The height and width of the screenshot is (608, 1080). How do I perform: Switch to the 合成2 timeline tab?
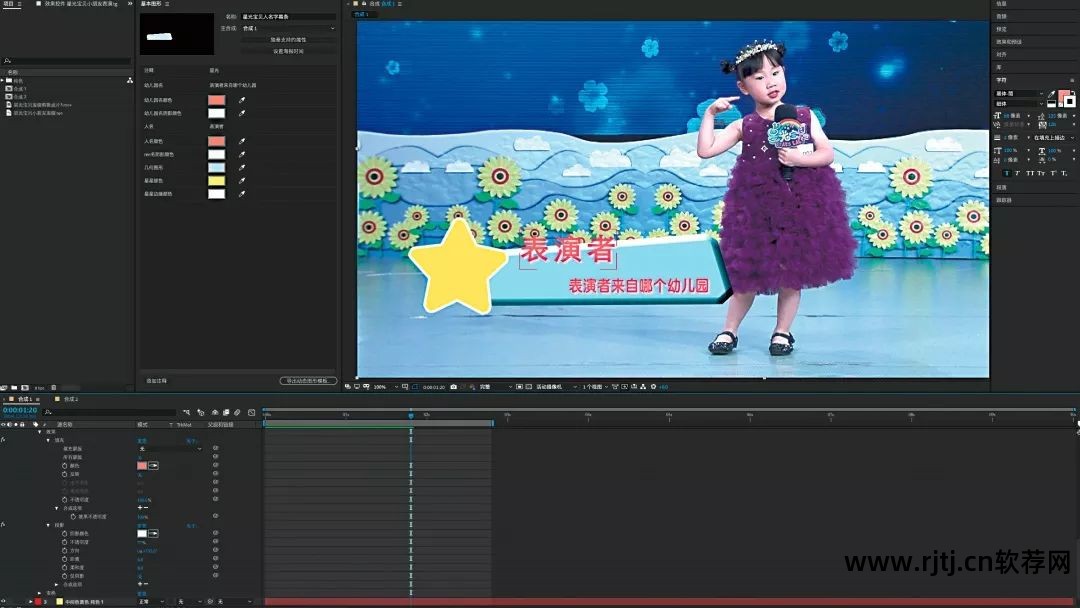tap(71, 399)
